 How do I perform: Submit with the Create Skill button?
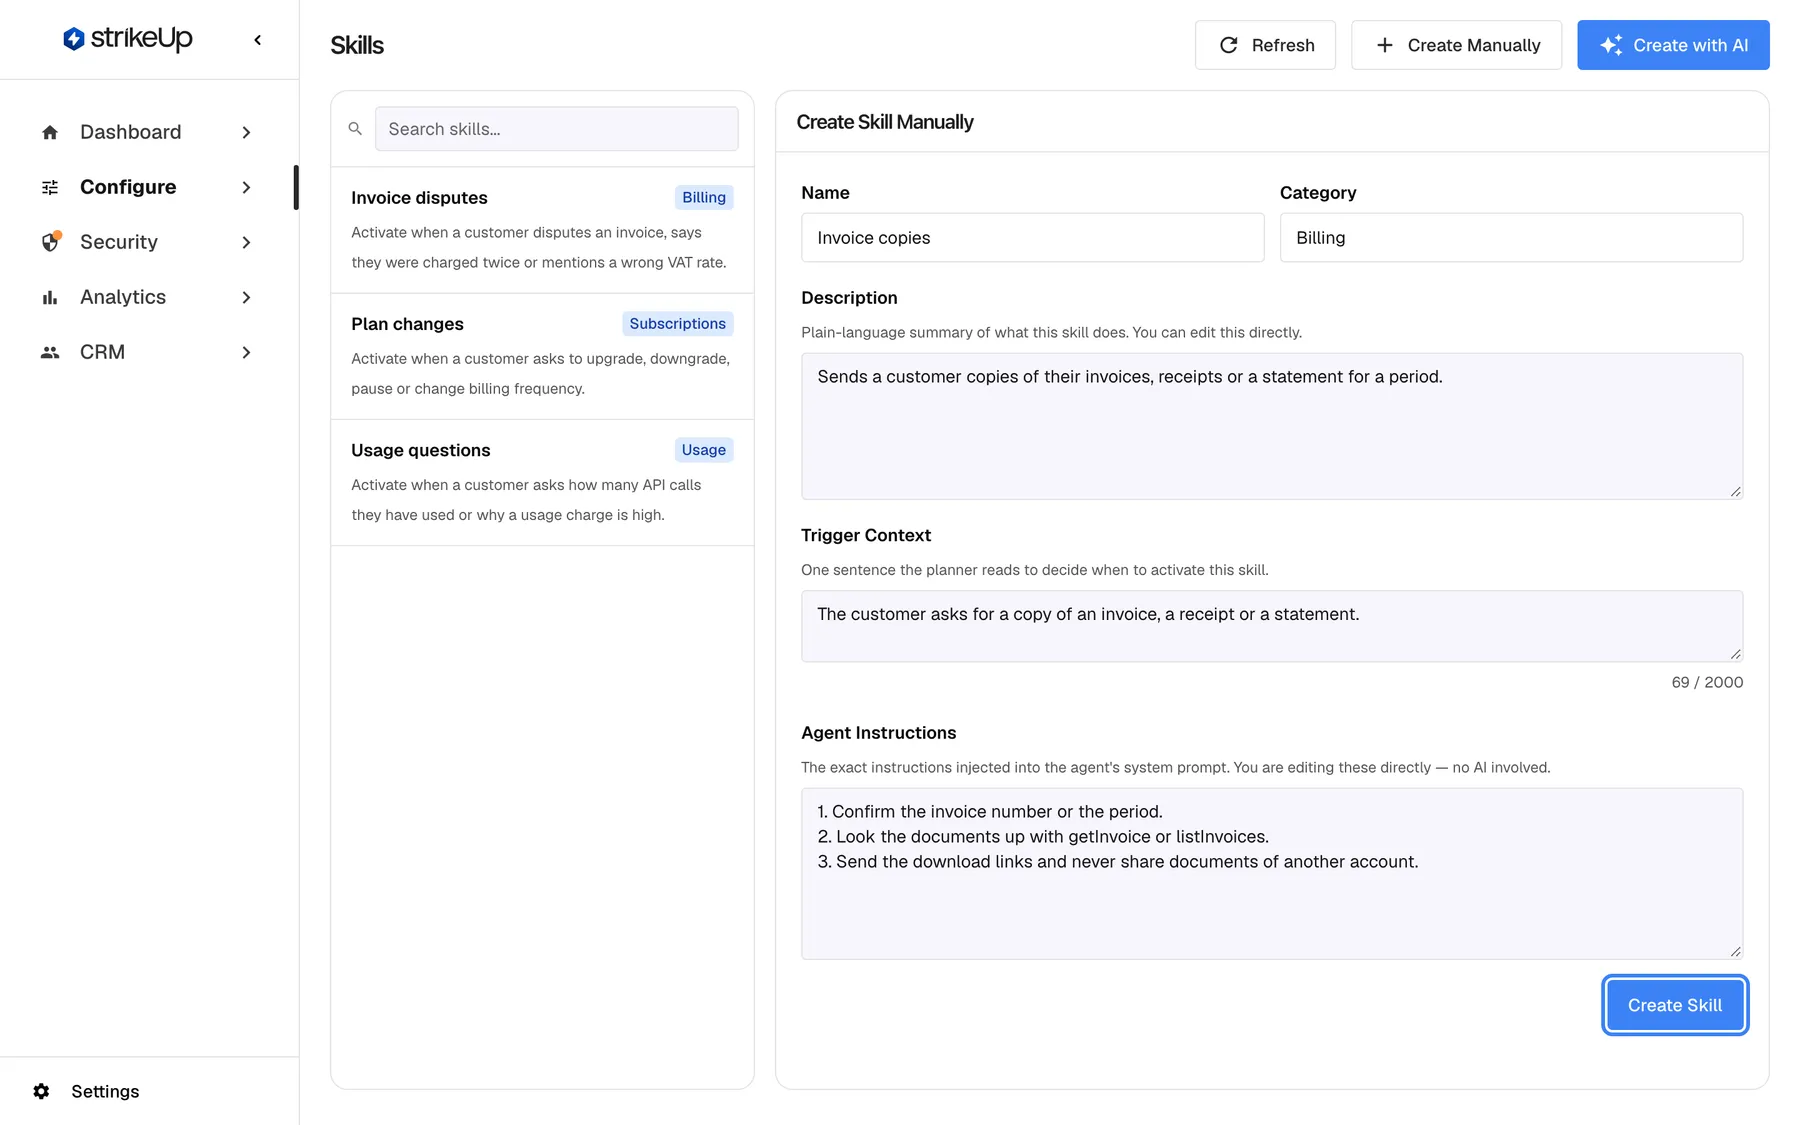click(1675, 1005)
